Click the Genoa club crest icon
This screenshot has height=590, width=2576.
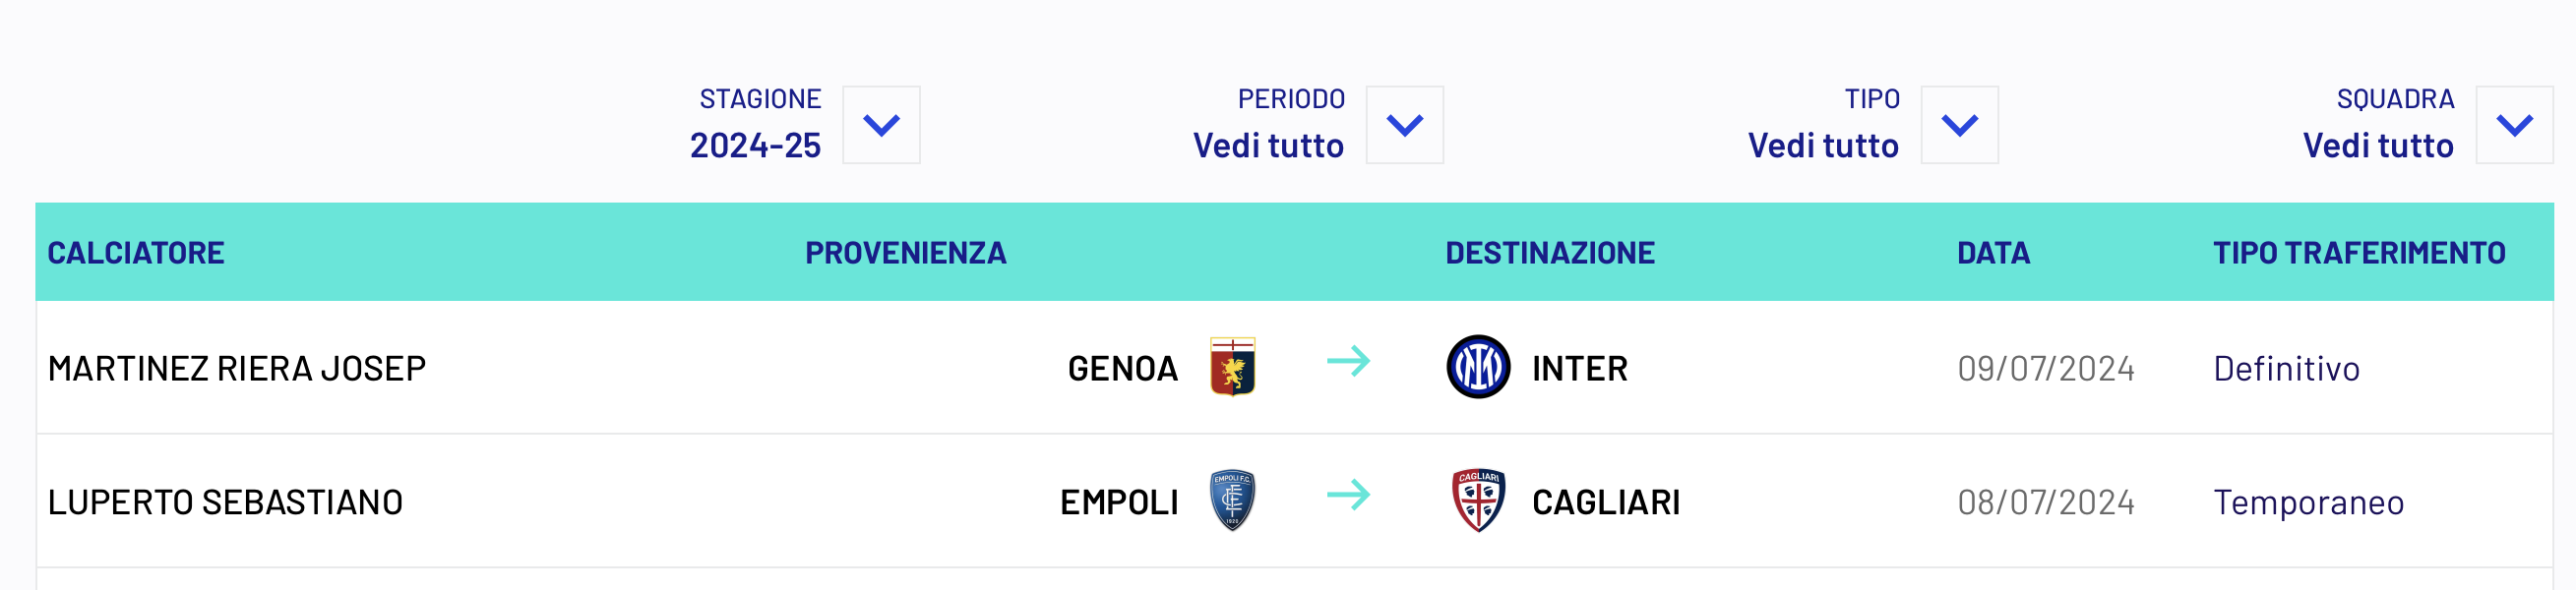click(x=1232, y=367)
